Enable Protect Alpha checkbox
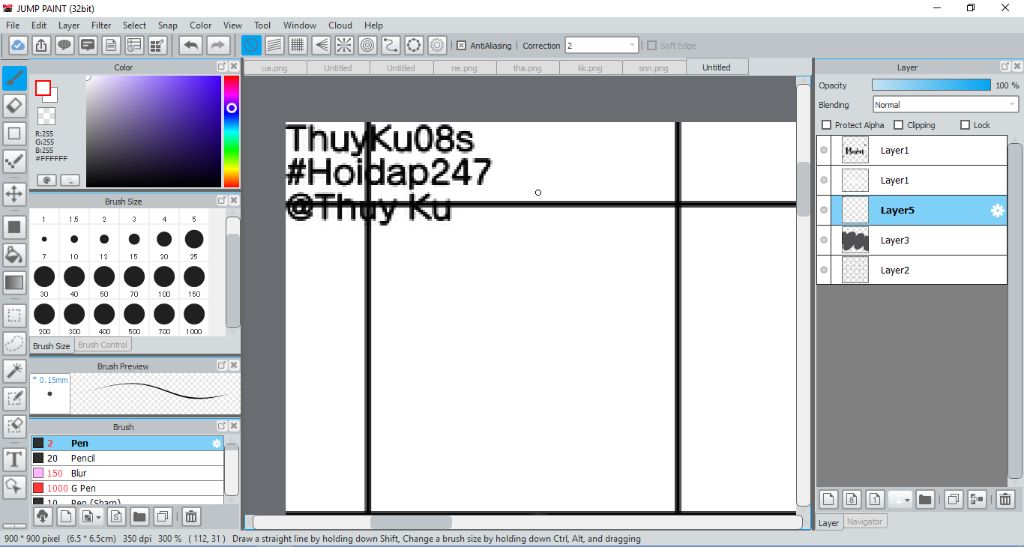Screen dimensions: 1024x547 tap(826, 125)
